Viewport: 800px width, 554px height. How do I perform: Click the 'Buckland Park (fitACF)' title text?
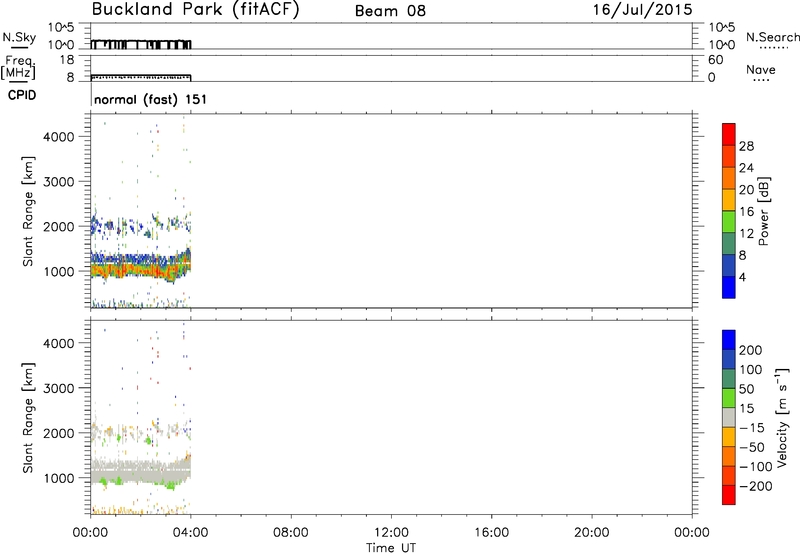click(x=195, y=10)
